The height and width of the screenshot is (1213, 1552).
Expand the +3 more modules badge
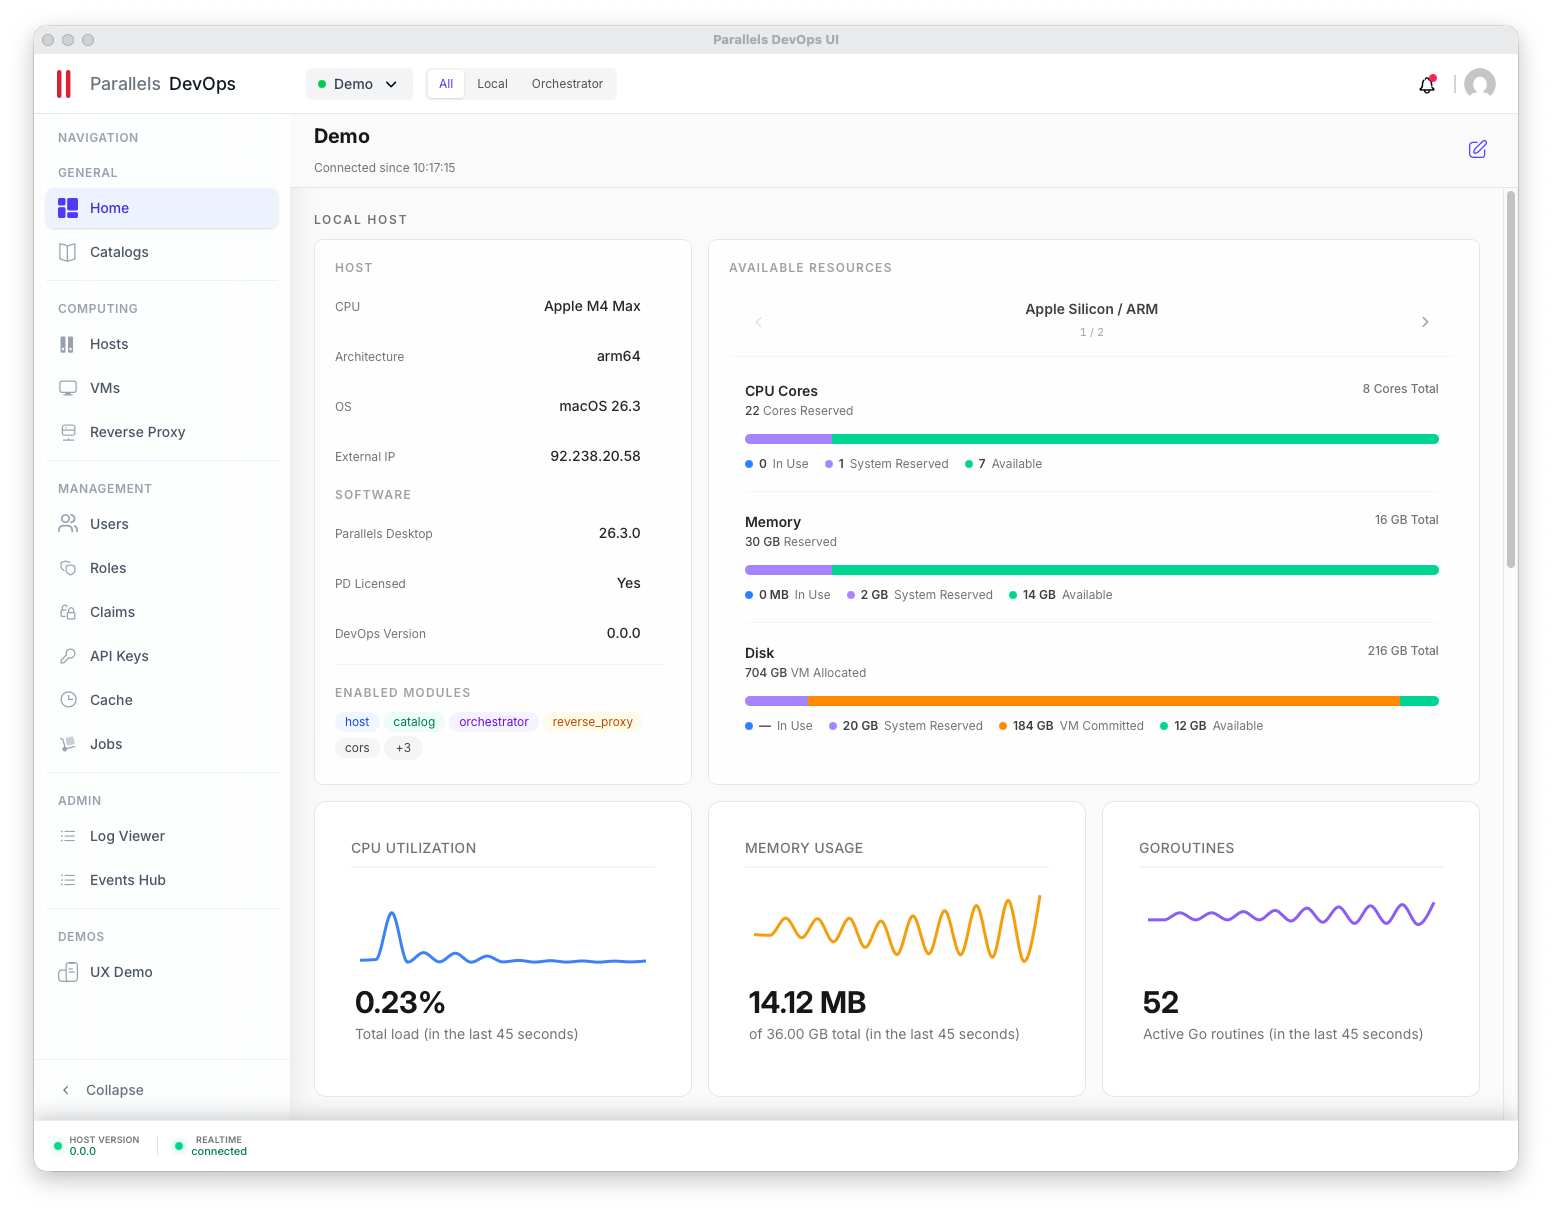tap(403, 748)
